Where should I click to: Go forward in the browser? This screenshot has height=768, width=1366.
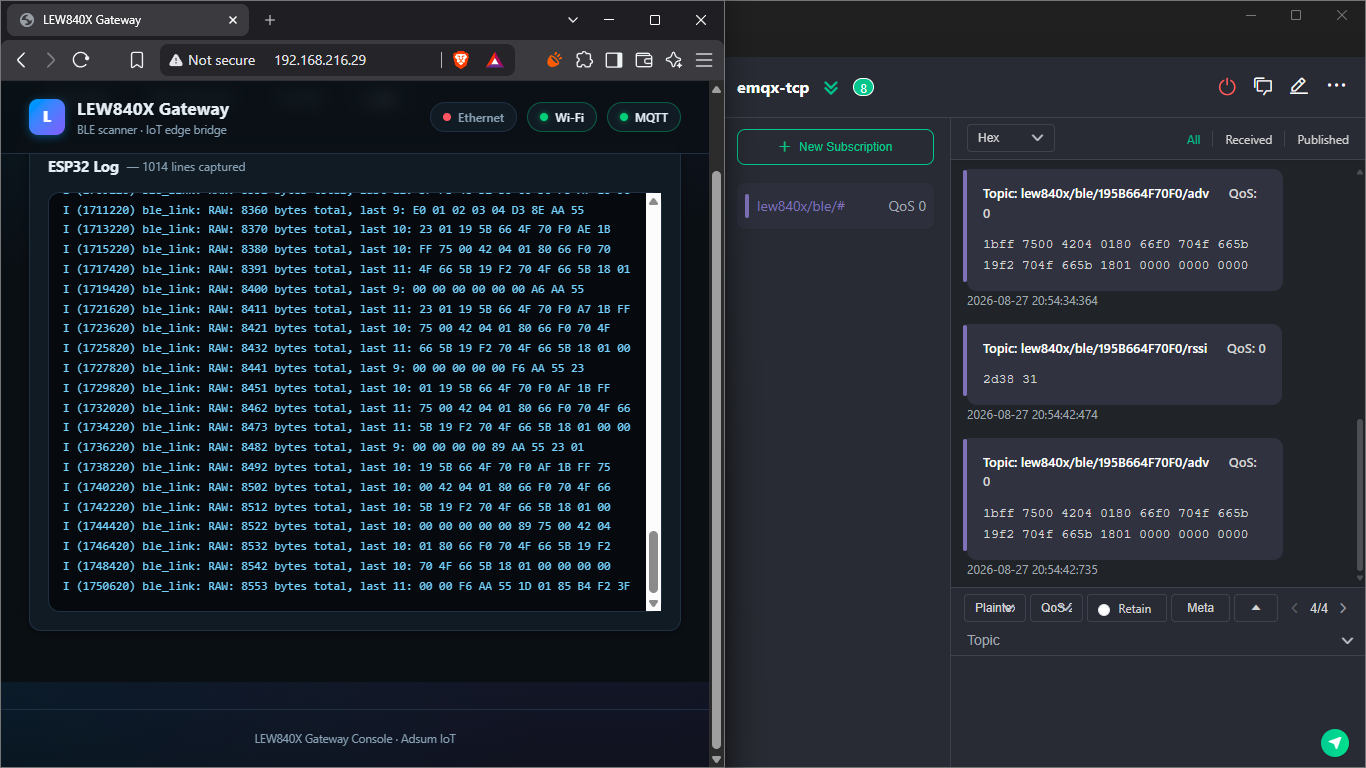[51, 60]
